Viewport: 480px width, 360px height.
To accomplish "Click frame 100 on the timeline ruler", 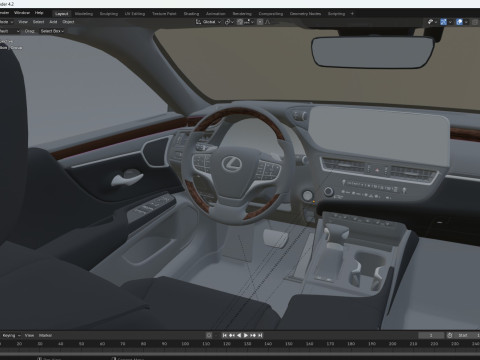I will pos(185,344).
